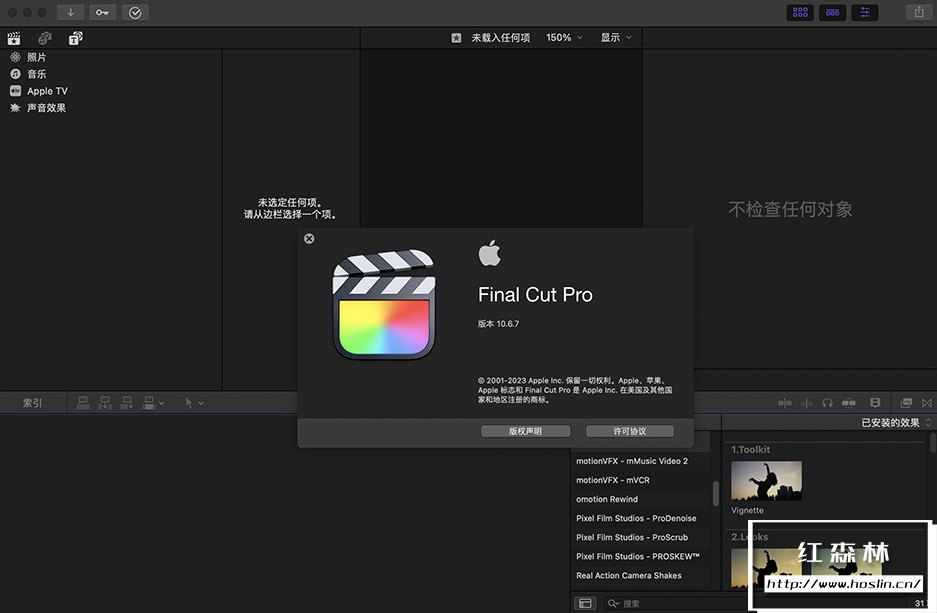Image resolution: width=937 pixels, height=613 pixels.
Task: Click the append clip to storyline icon
Action: click(x=127, y=403)
